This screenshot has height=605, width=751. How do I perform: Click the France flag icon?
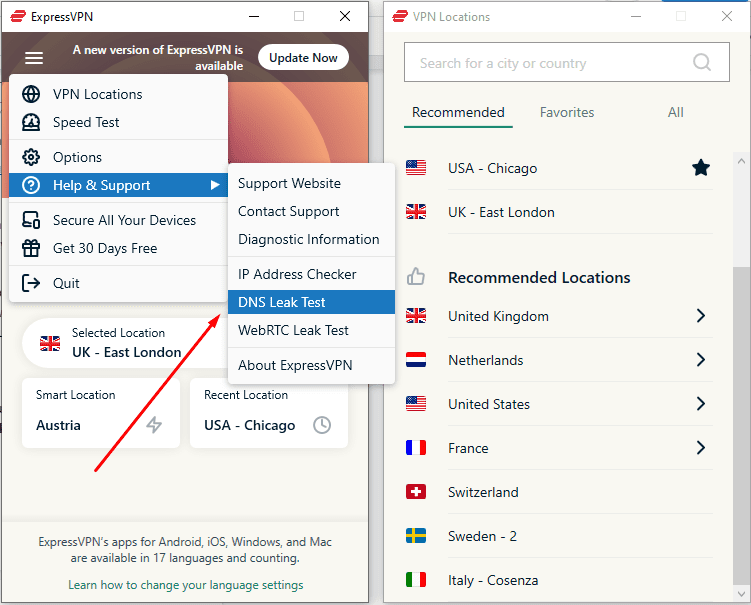tap(416, 447)
